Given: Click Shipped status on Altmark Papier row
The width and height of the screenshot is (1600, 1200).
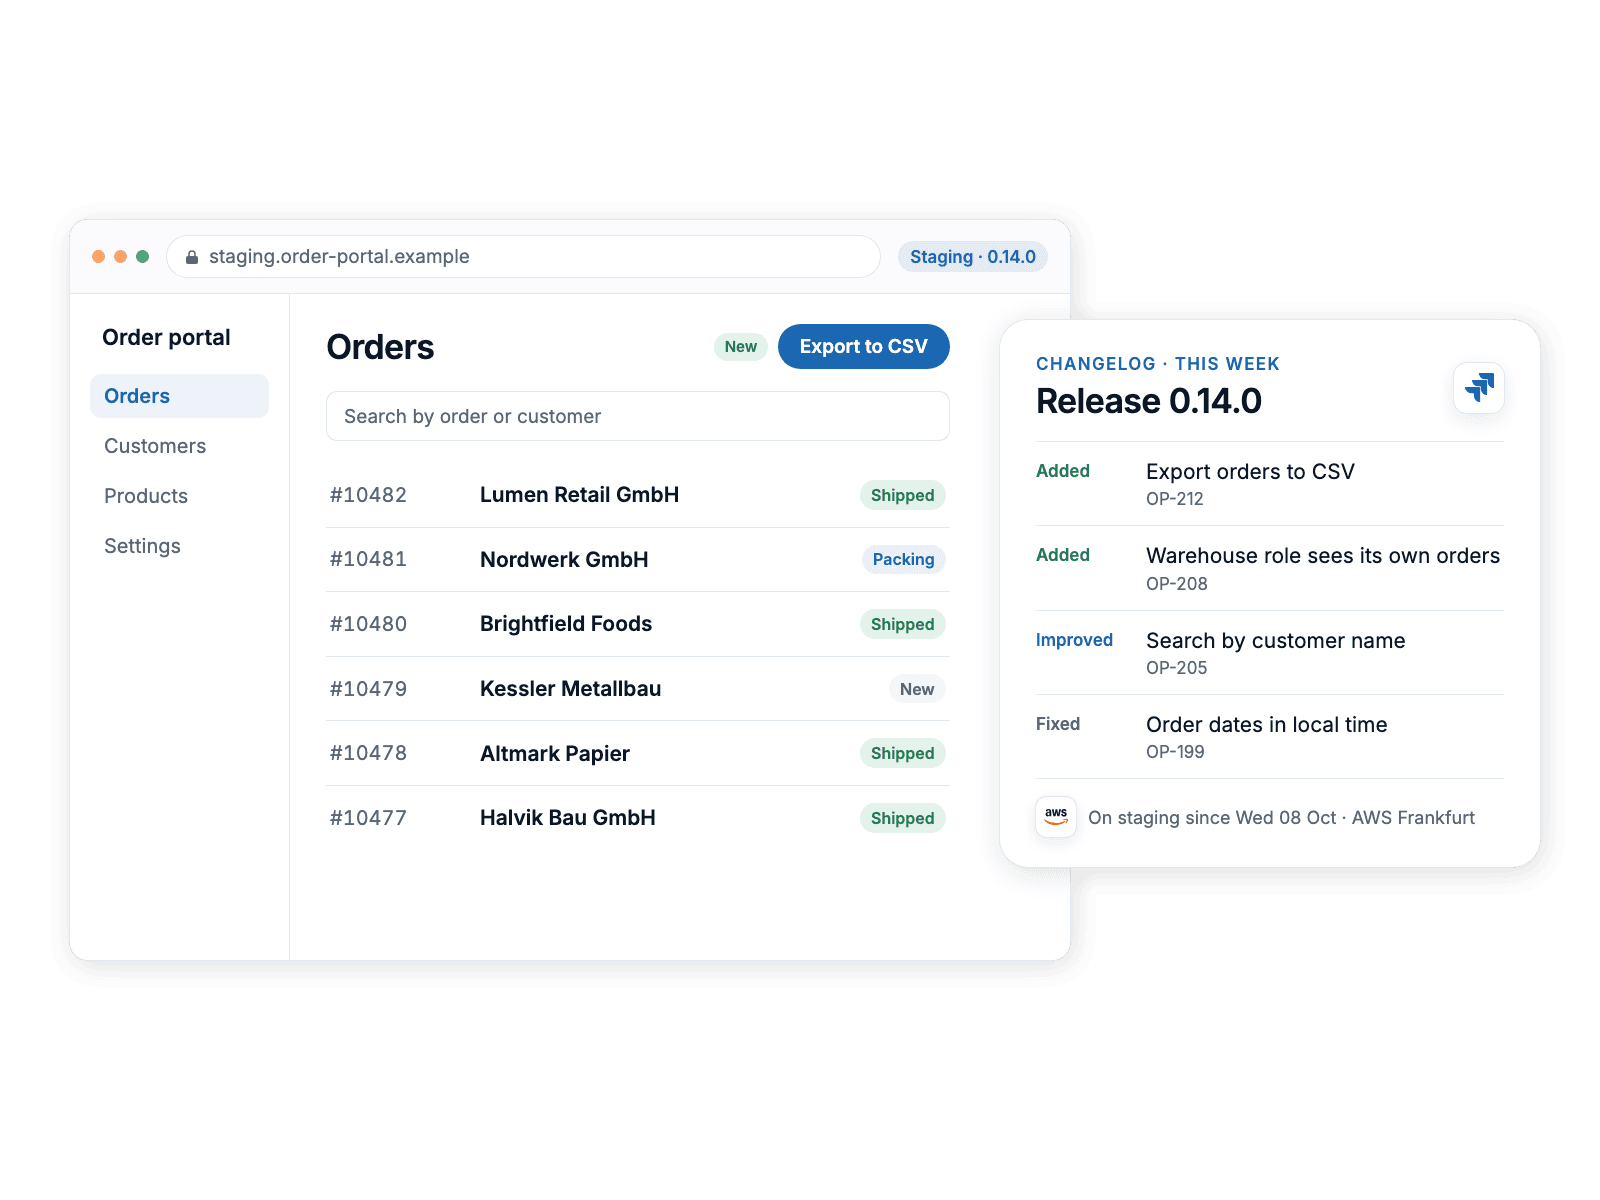Looking at the screenshot, I should coord(902,753).
